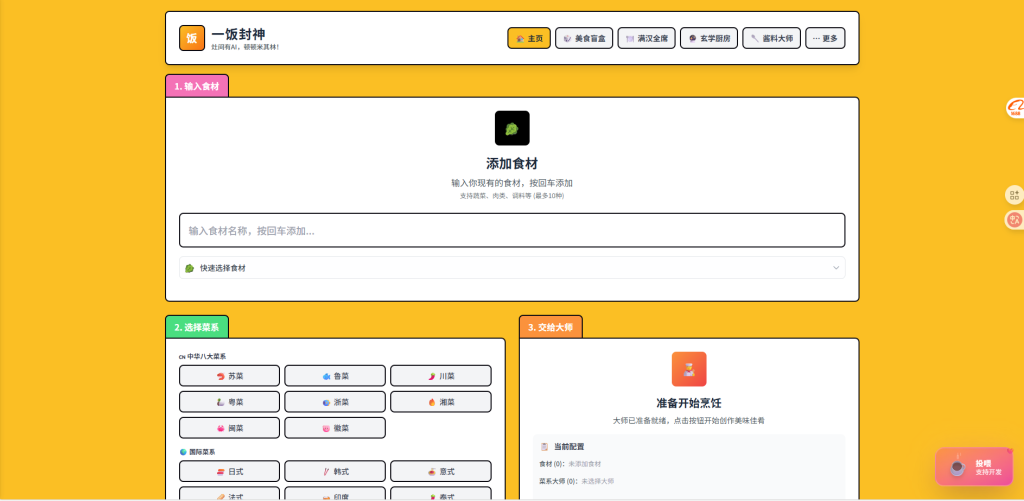Click the translate floating icon on right edge
The image size is (1024, 501).
[x=1014, y=220]
